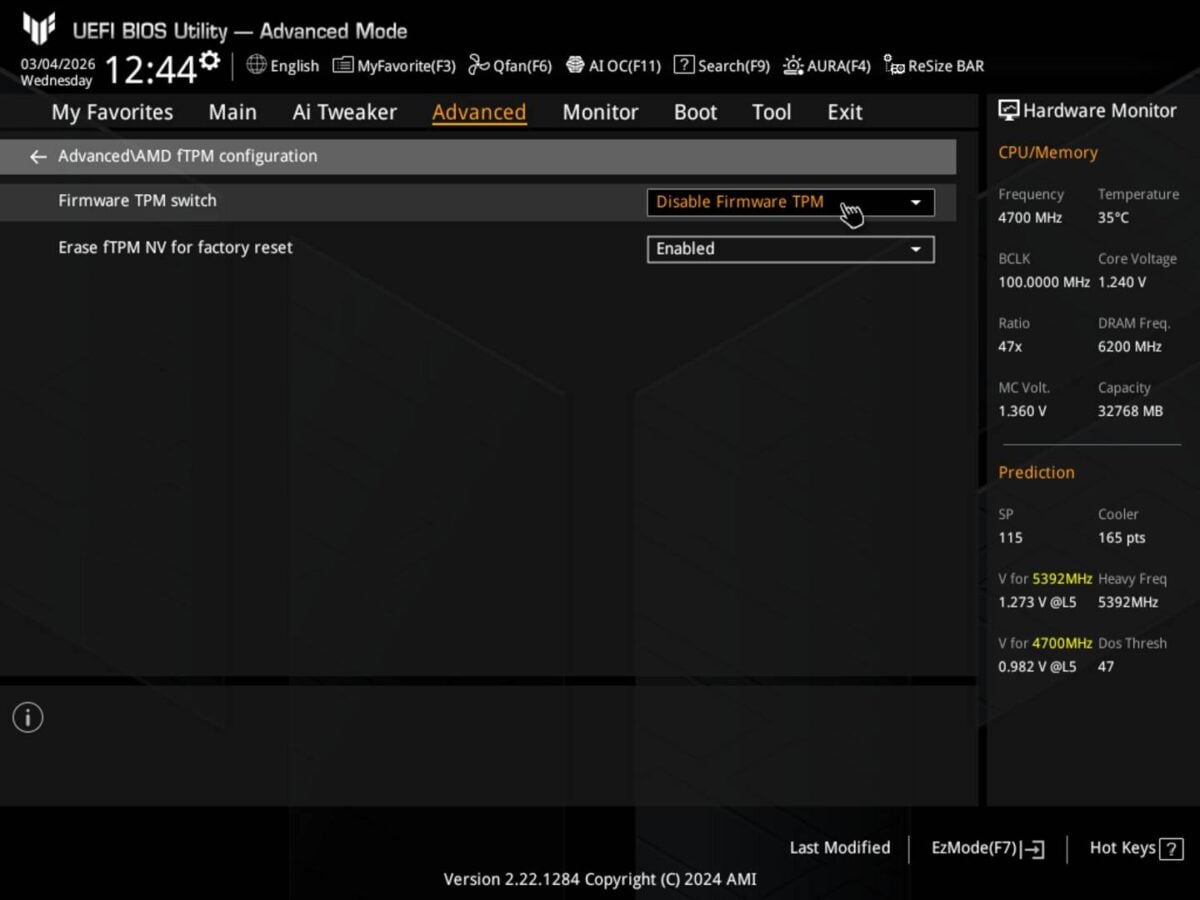This screenshot has width=1200, height=900.
Task: Open Search(F9) tool
Action: click(x=721, y=66)
